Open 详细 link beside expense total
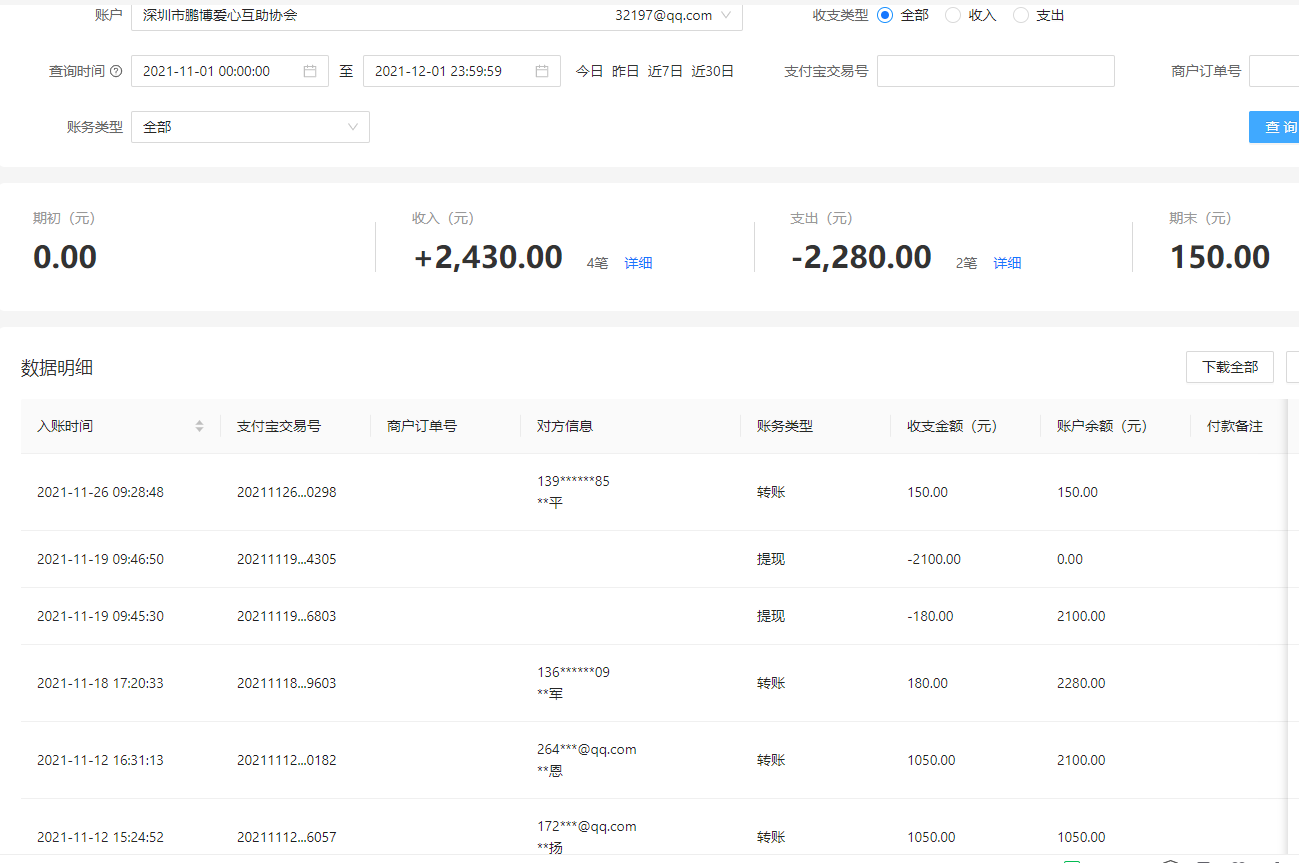This screenshot has height=863, width=1299. [1007, 263]
